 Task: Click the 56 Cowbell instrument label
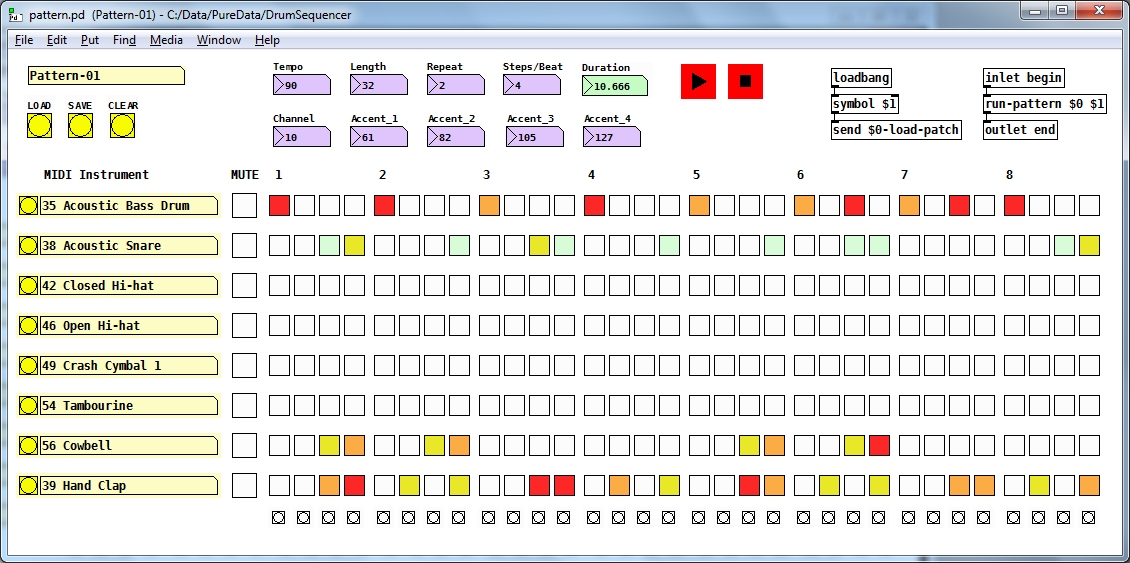pos(129,445)
